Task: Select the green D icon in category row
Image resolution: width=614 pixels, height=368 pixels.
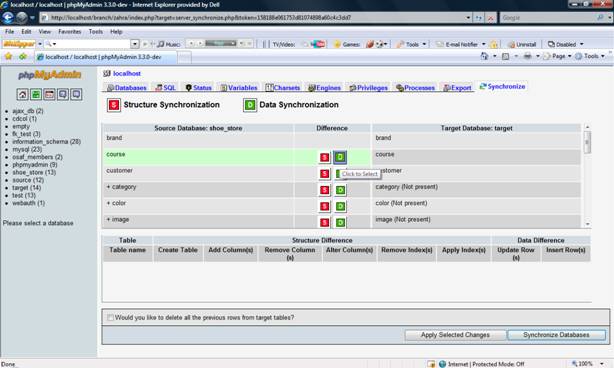Action: pyautogui.click(x=340, y=190)
